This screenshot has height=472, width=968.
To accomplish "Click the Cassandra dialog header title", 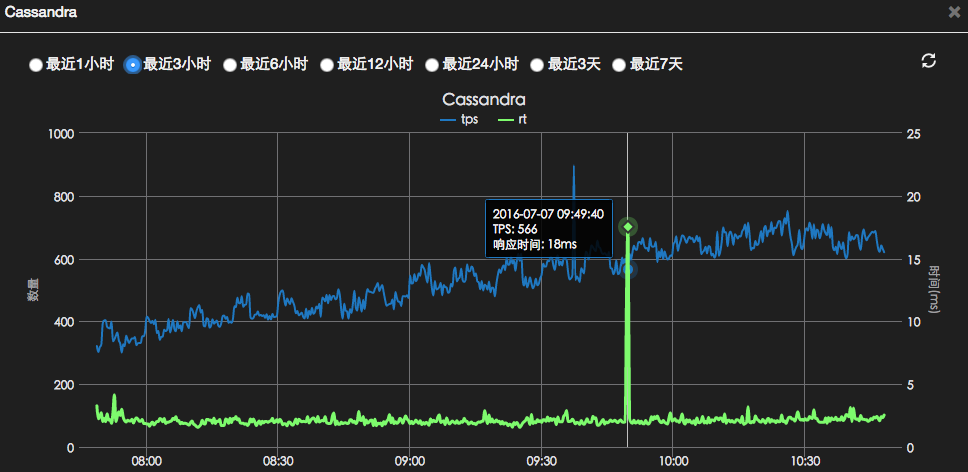I will tap(41, 12).
